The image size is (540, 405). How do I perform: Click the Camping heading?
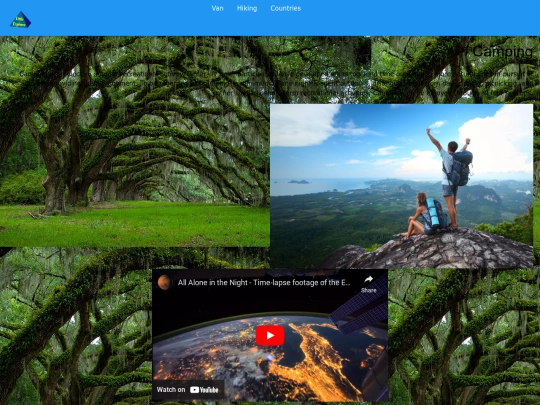502,52
